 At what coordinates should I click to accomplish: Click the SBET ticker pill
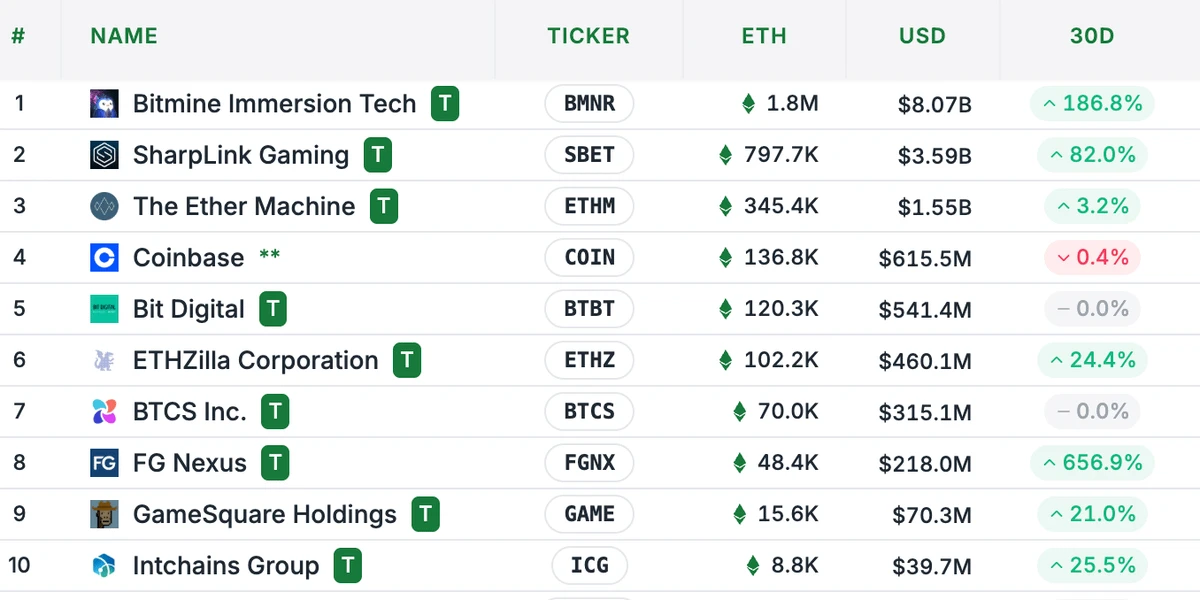point(589,155)
